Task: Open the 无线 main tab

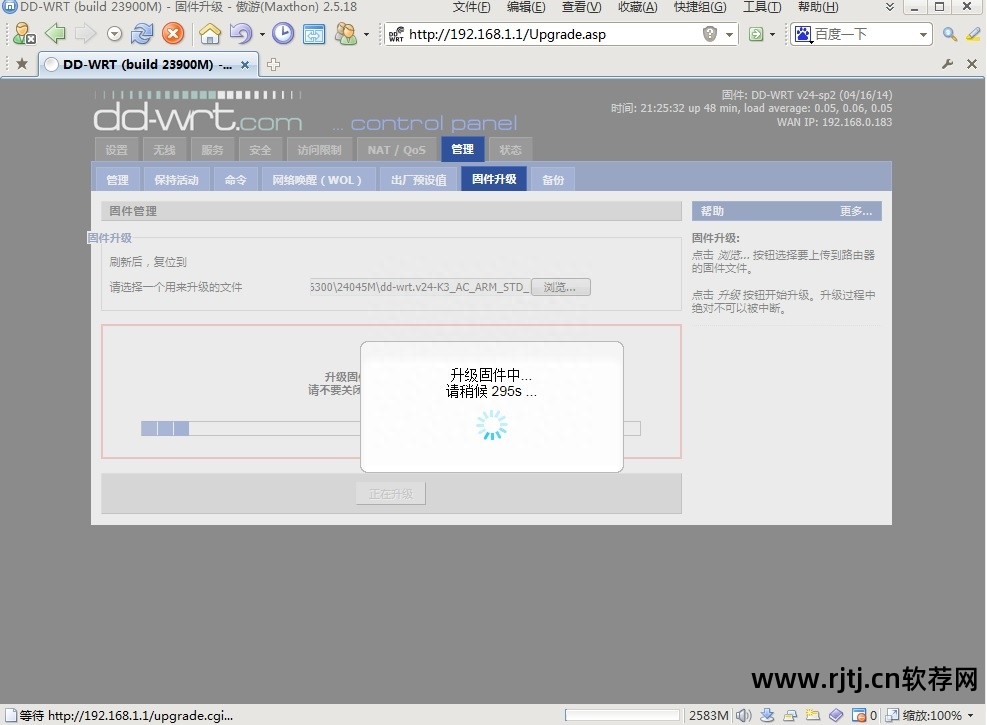Action: click(x=164, y=150)
